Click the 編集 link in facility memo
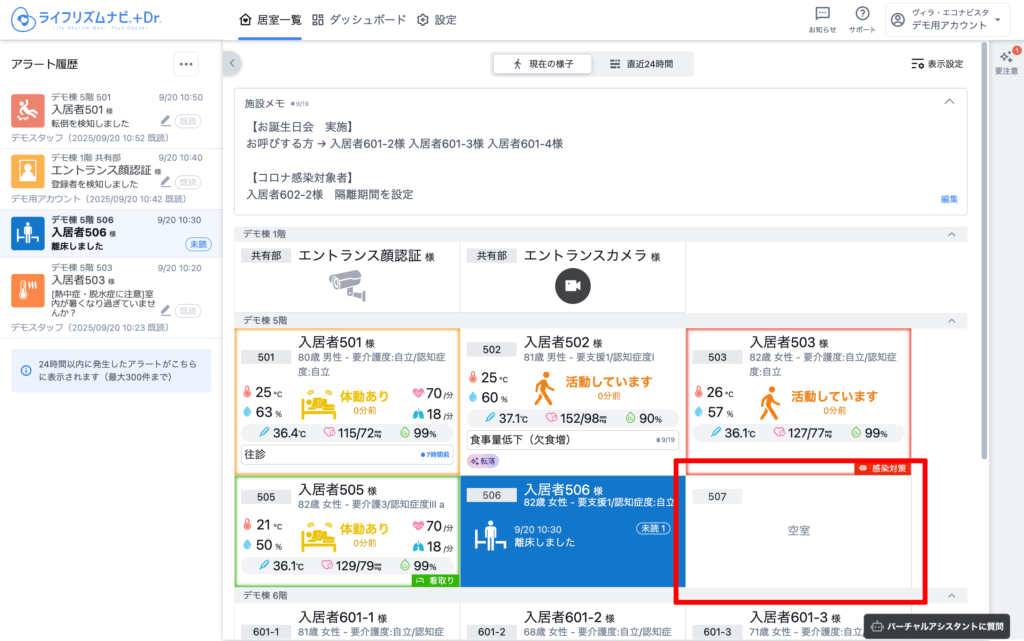1024x641 pixels. click(949, 199)
